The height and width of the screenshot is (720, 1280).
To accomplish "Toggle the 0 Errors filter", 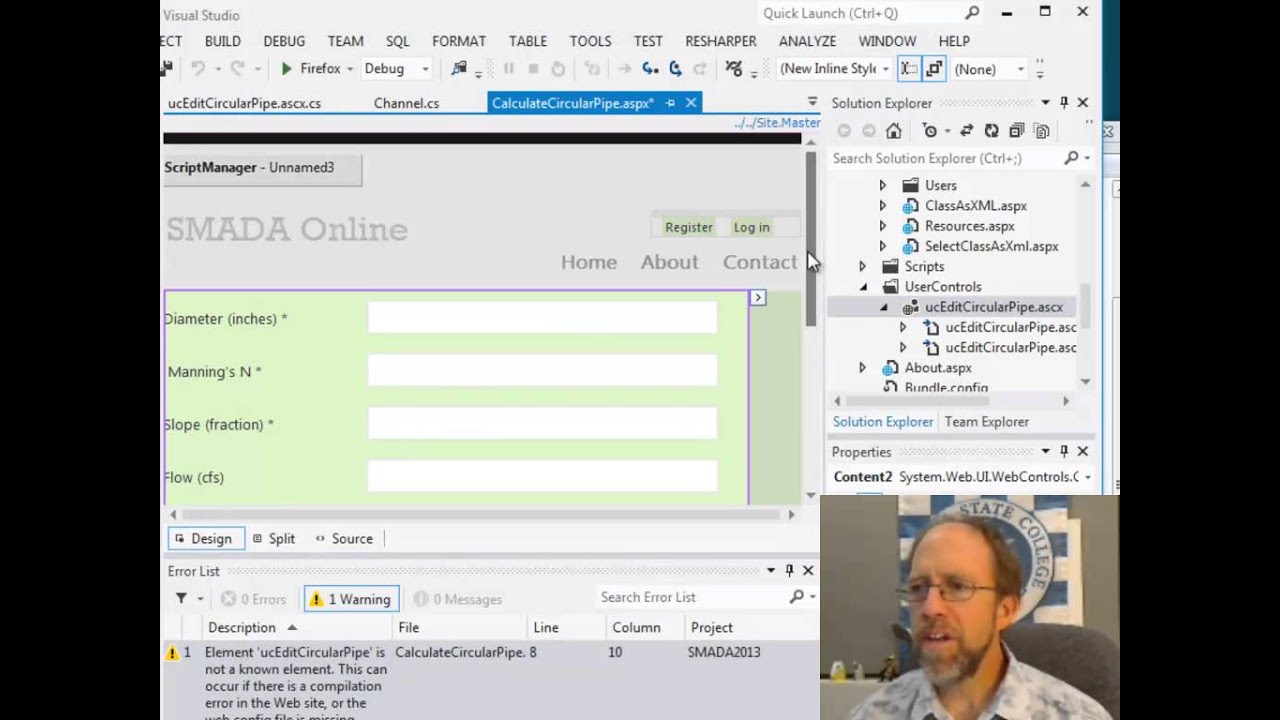I will coord(254,599).
